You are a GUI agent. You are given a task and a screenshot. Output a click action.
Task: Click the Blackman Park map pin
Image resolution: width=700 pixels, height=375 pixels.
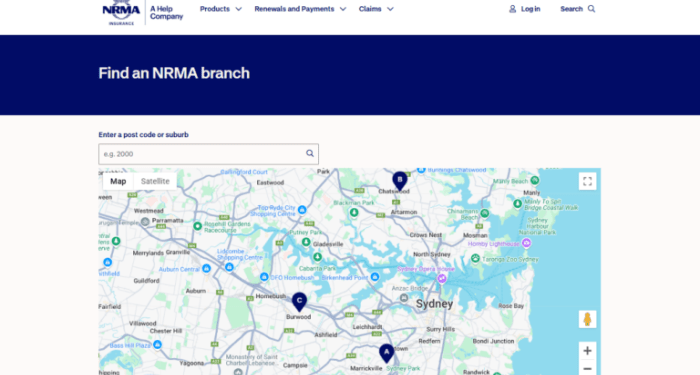tap(354, 212)
